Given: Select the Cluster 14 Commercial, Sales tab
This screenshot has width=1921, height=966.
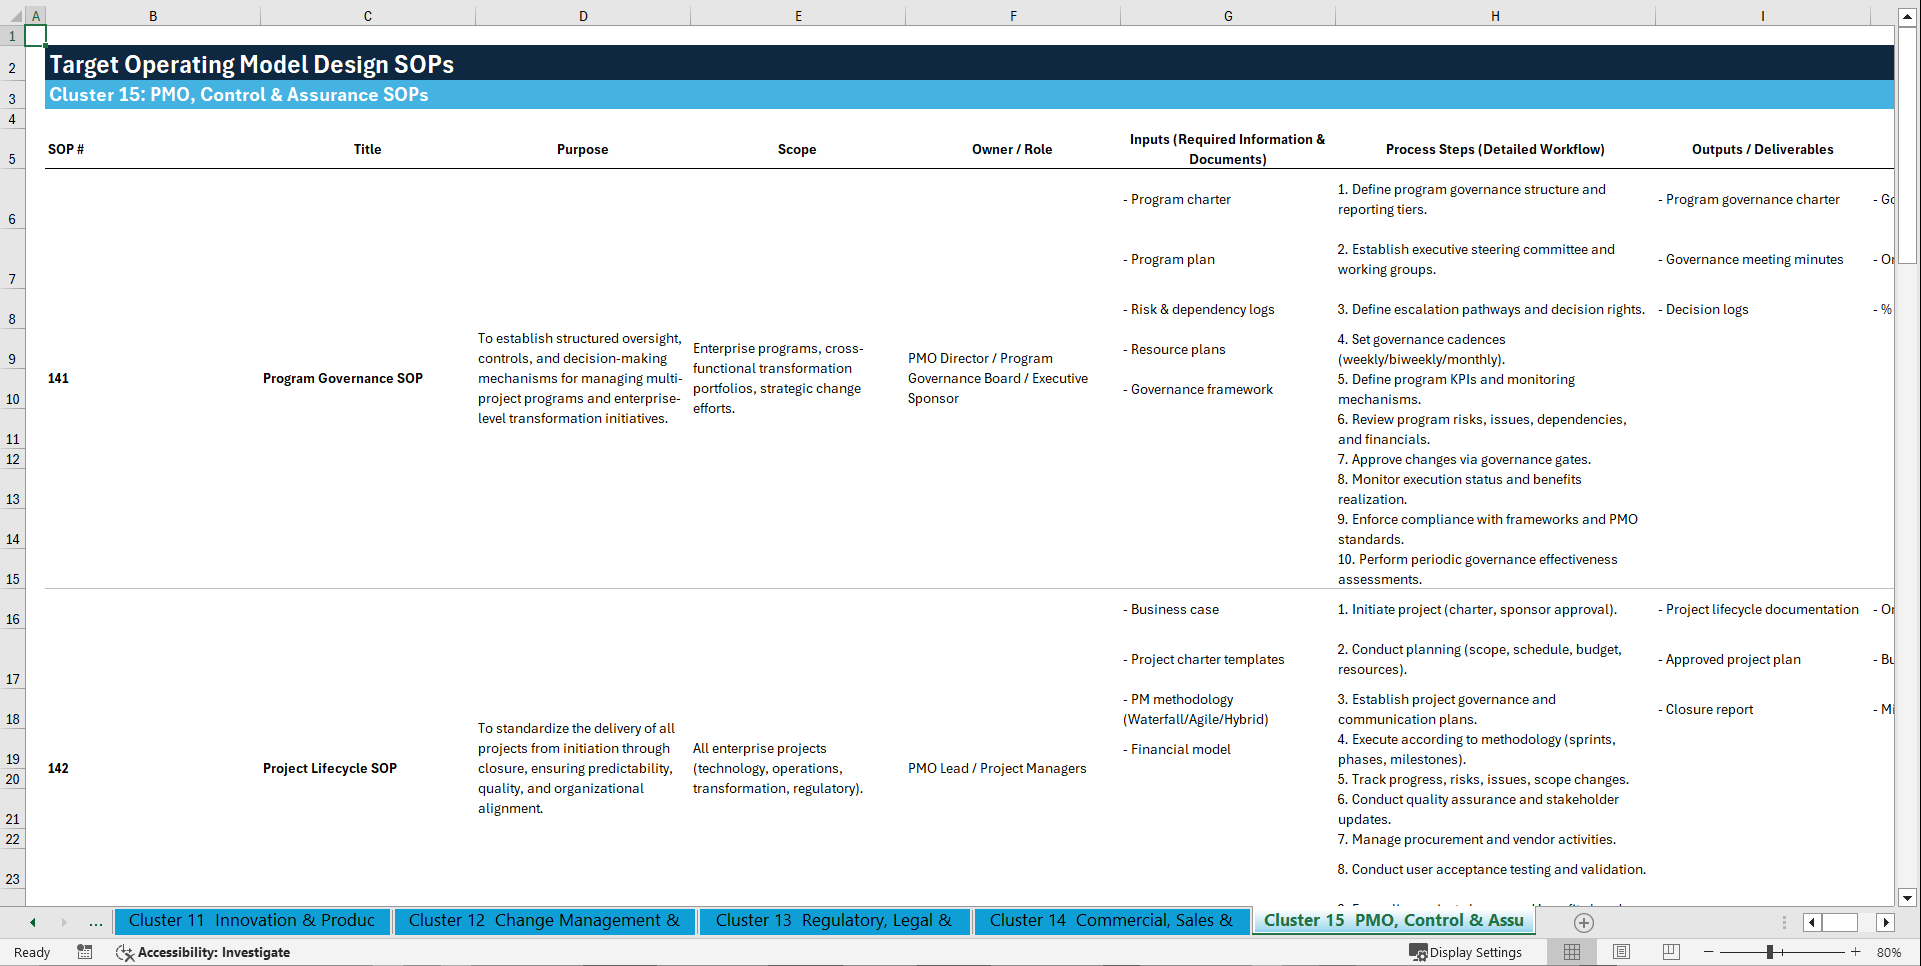Looking at the screenshot, I should [x=1111, y=920].
